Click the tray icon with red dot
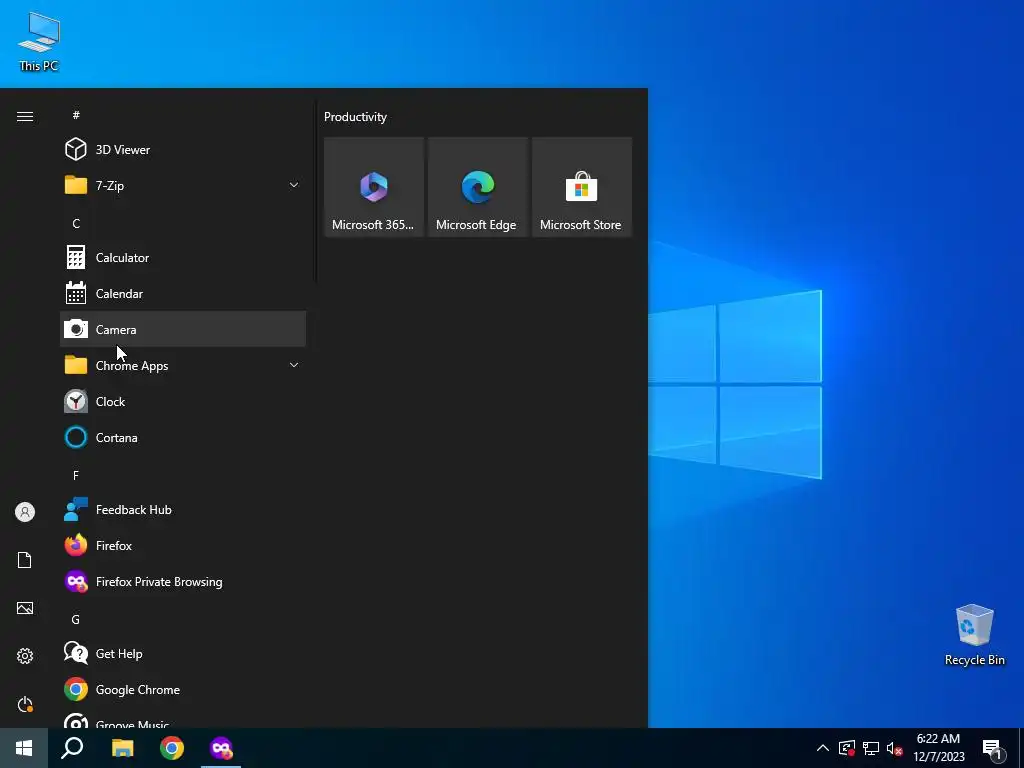This screenshot has height=768, width=1024. tap(846, 748)
